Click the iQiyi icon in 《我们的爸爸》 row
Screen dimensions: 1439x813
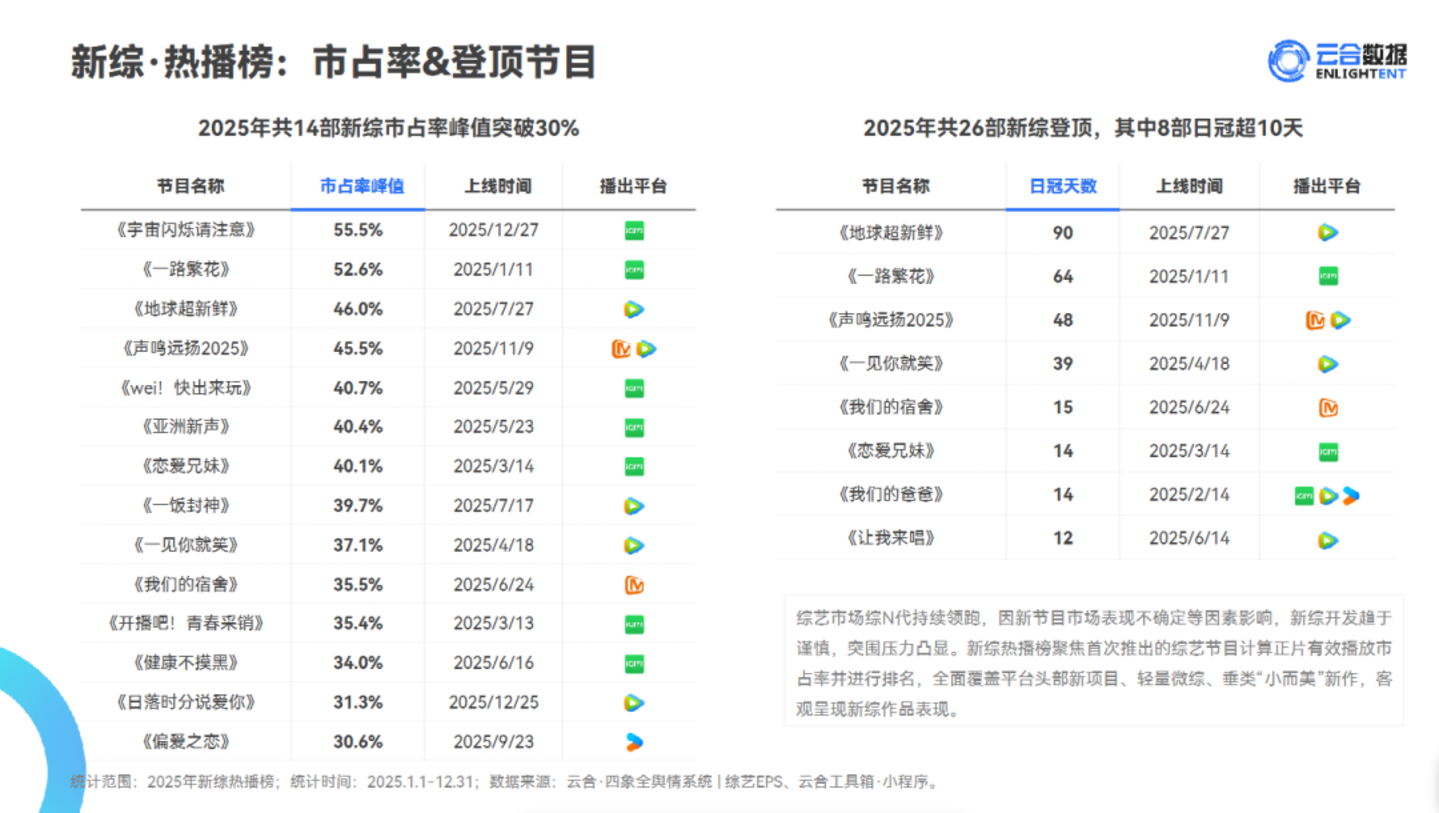click(1303, 495)
